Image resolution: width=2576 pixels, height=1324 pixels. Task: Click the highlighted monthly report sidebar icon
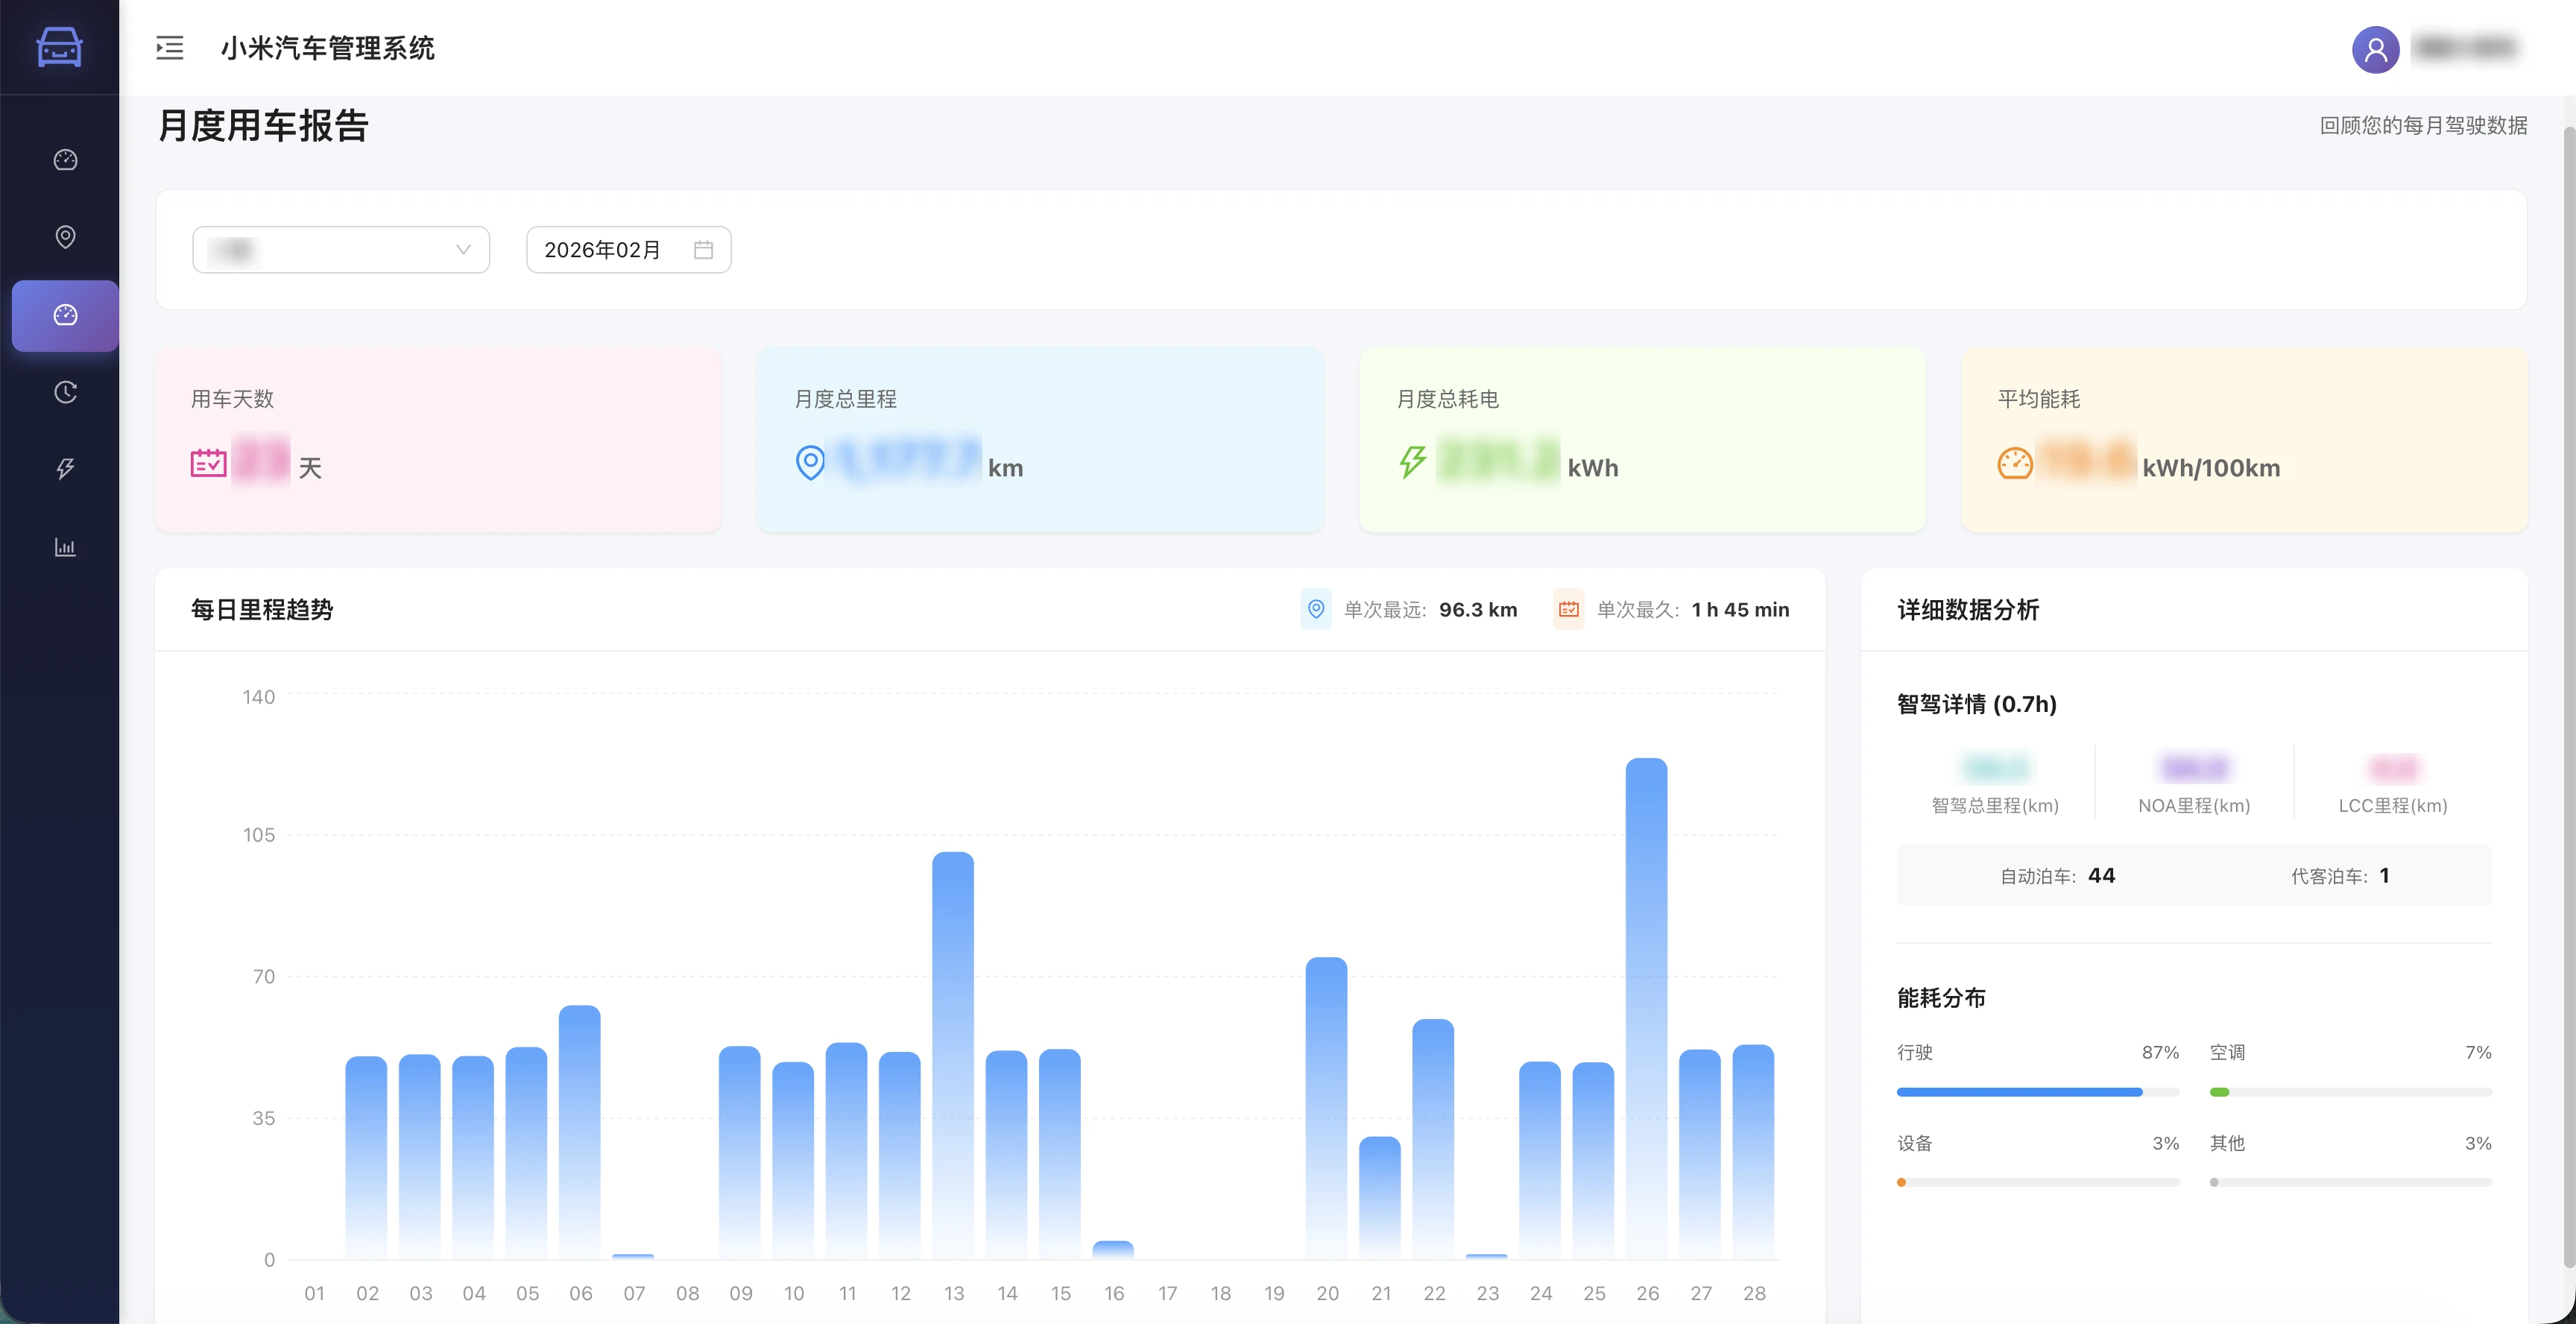[64, 315]
